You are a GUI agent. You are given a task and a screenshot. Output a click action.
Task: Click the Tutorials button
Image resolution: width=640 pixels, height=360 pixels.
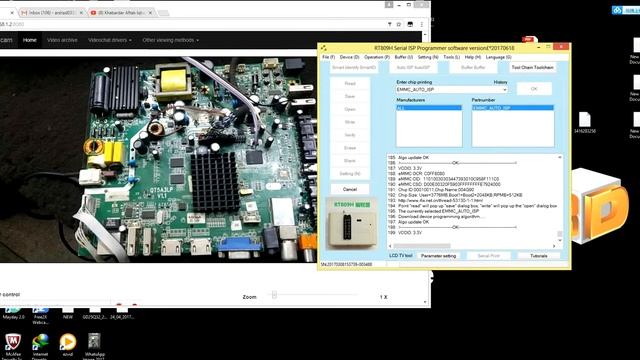(539, 256)
